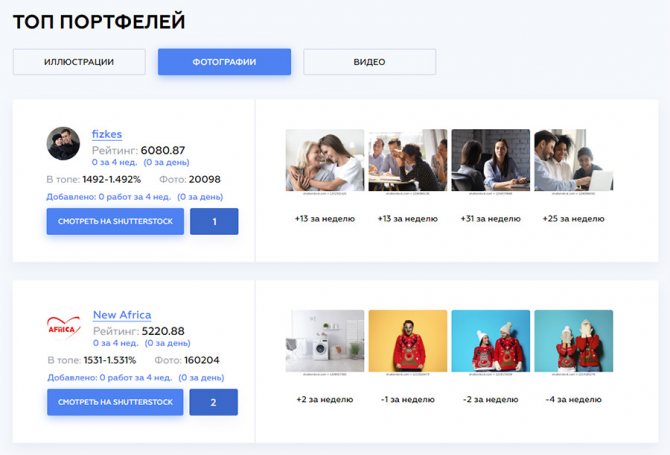The image size is (670, 455).
Task: Open the fizkes portfolio link
Action: click(107, 134)
